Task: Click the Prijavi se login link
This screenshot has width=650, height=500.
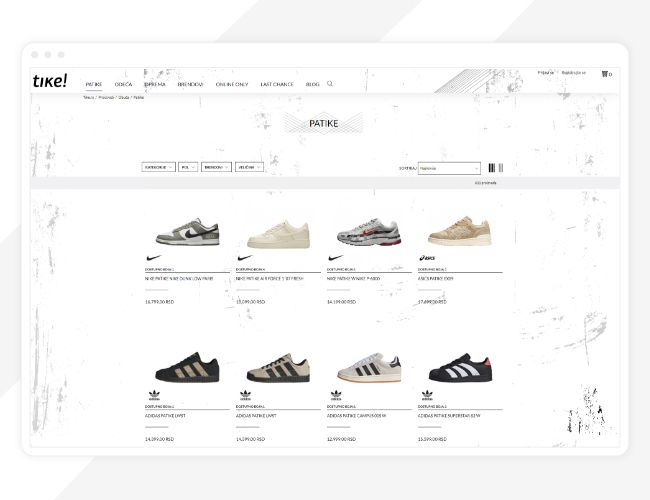Action: [x=546, y=73]
